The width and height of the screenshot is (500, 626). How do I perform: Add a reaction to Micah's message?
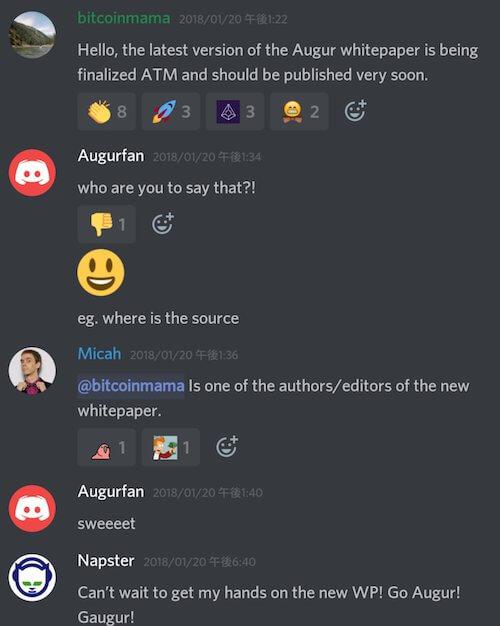click(227, 446)
